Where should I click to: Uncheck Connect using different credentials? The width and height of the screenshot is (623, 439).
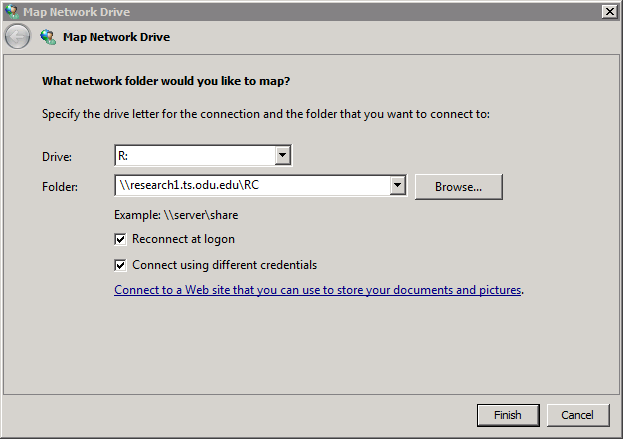121,265
